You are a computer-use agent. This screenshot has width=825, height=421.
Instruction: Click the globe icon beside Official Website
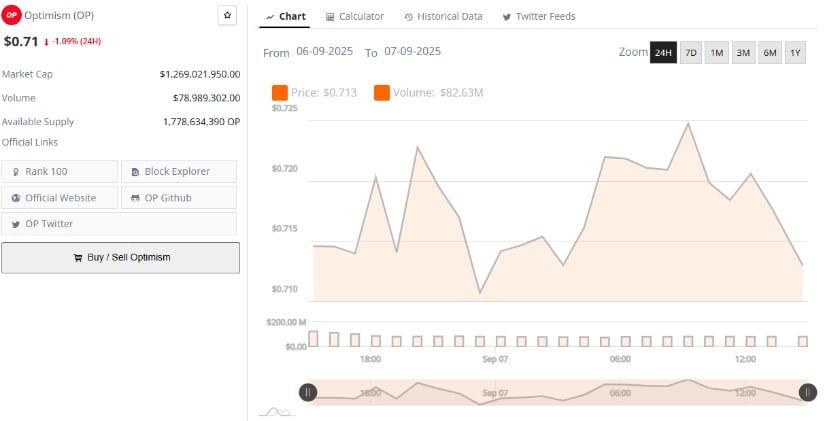[16, 198]
